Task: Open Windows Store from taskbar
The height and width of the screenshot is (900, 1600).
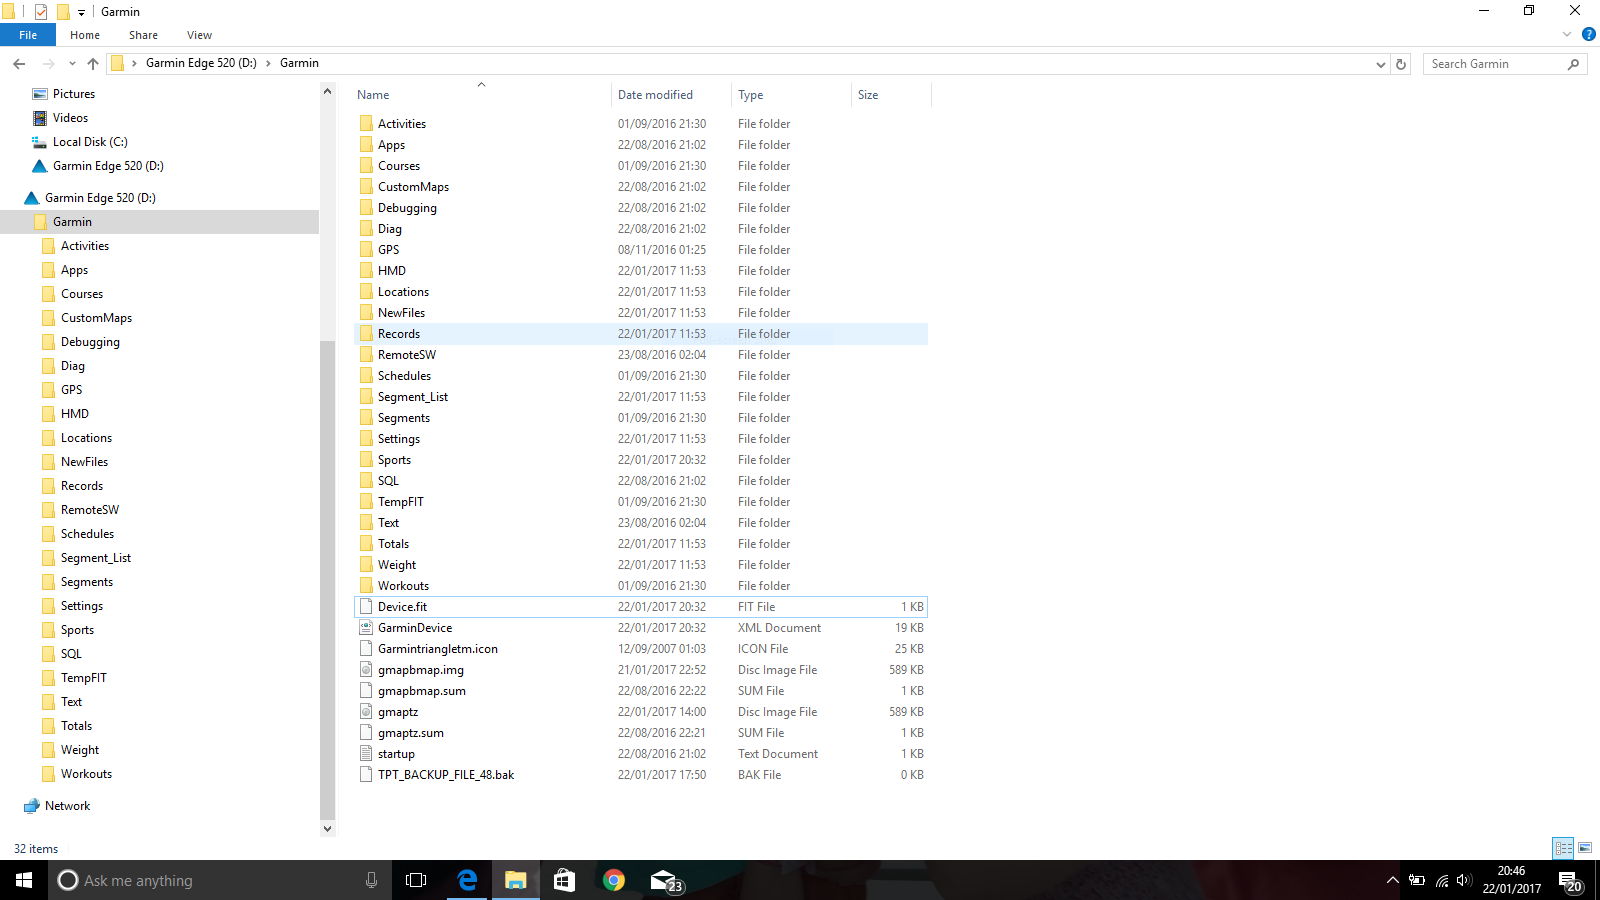Action: [x=565, y=880]
